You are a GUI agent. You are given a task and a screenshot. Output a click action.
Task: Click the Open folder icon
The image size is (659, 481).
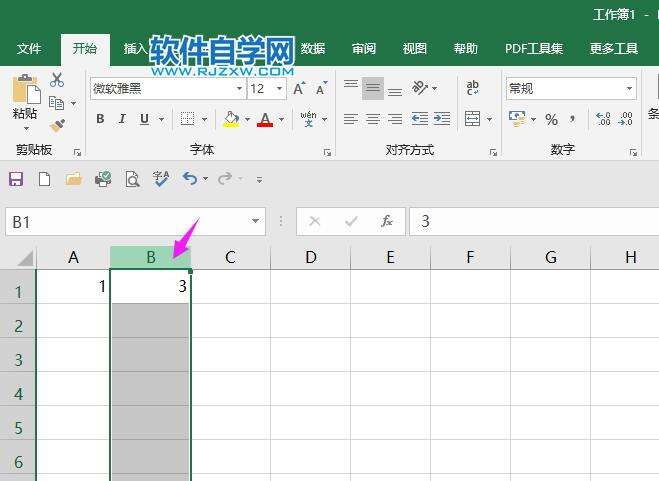click(x=74, y=179)
